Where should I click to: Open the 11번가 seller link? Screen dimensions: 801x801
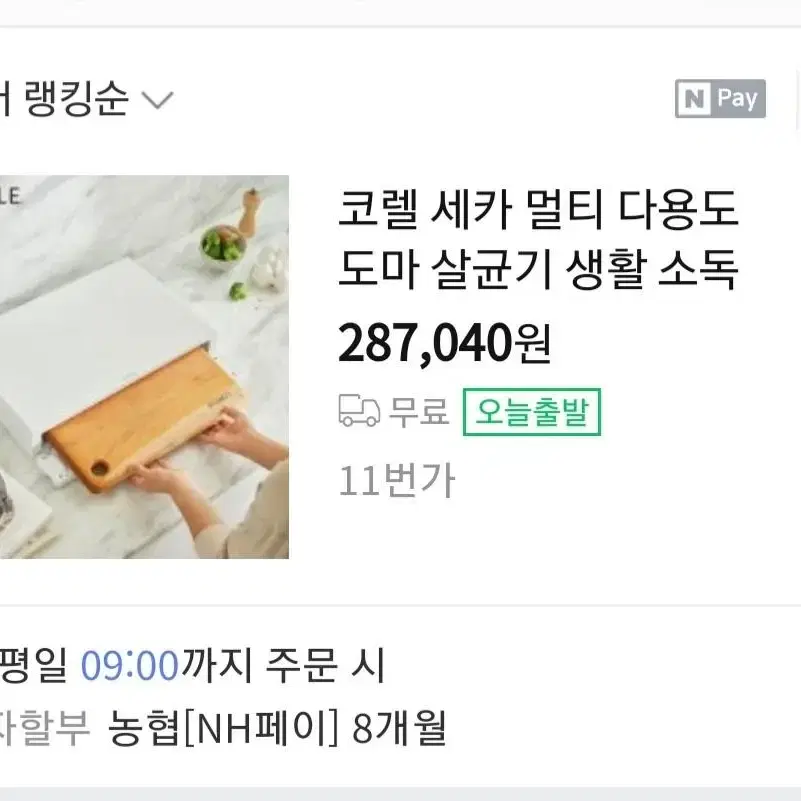(x=396, y=481)
